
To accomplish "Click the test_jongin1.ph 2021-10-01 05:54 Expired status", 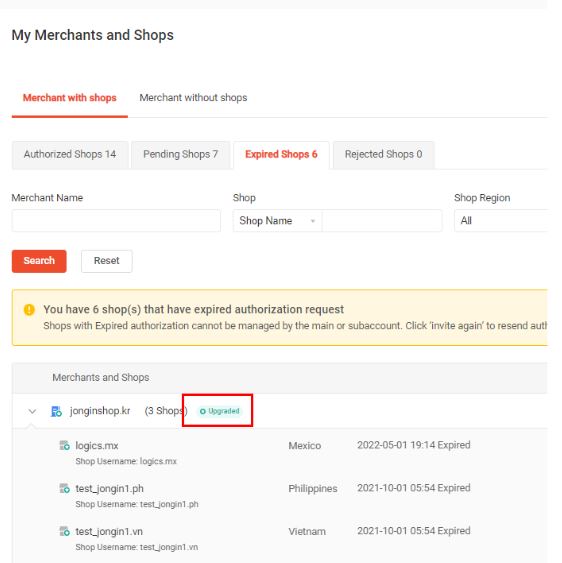I will [x=414, y=488].
